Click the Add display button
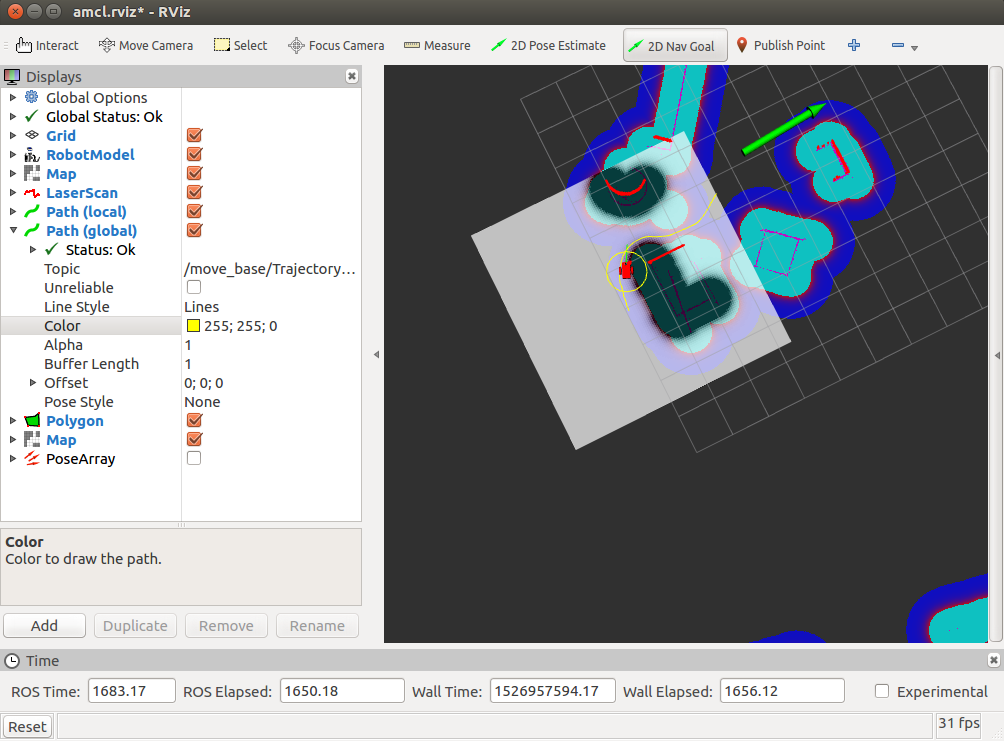 click(44, 626)
